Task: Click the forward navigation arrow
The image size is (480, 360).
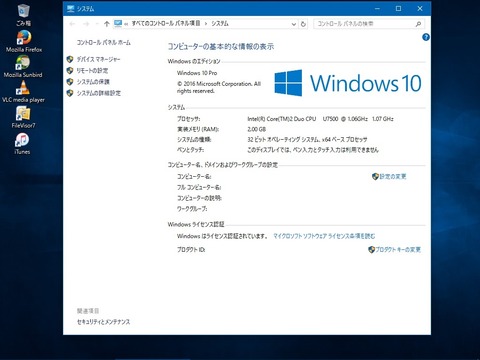Action: [86, 24]
